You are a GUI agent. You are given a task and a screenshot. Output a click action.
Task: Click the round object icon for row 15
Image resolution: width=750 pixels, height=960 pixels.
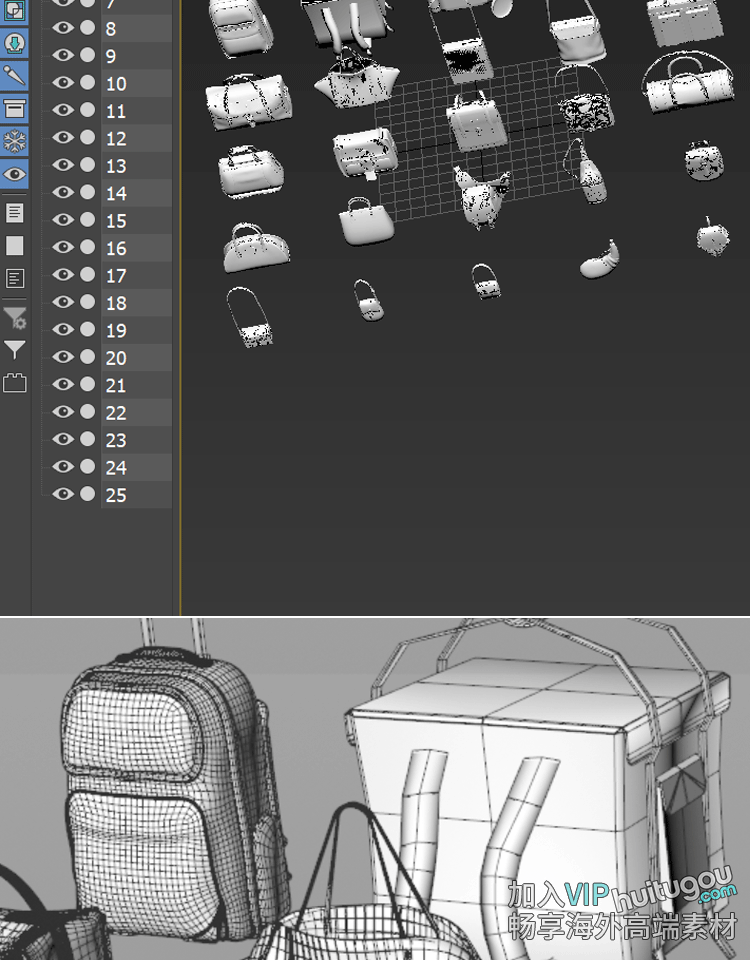pyautogui.click(x=88, y=220)
